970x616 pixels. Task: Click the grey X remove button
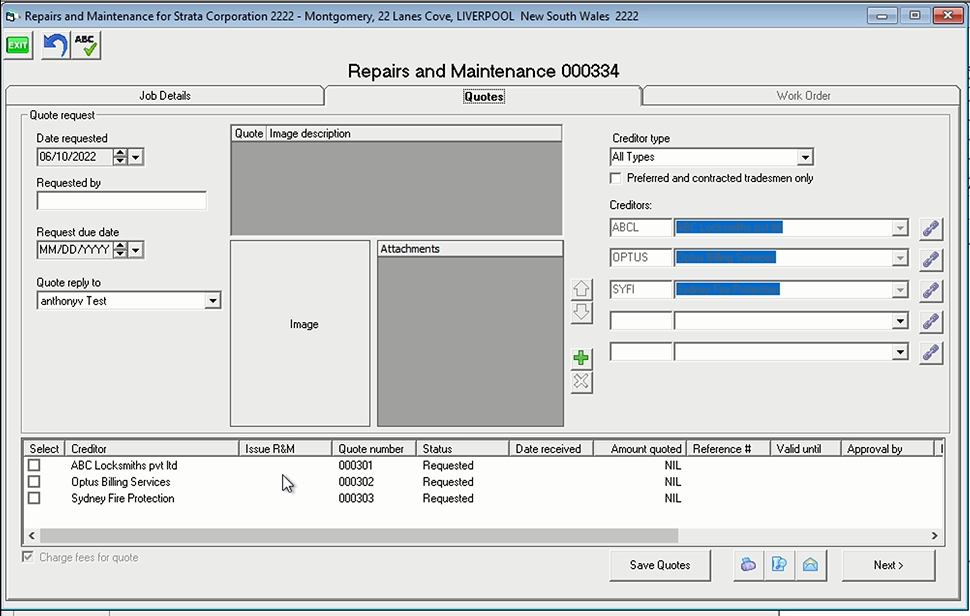tap(581, 382)
